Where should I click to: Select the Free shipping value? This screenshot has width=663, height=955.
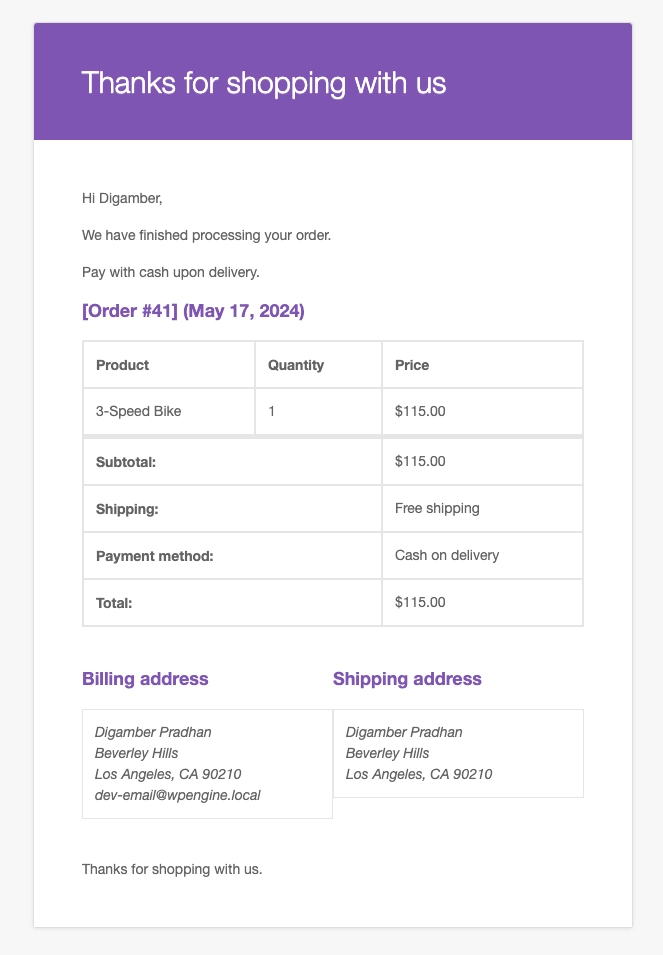[x=437, y=508]
